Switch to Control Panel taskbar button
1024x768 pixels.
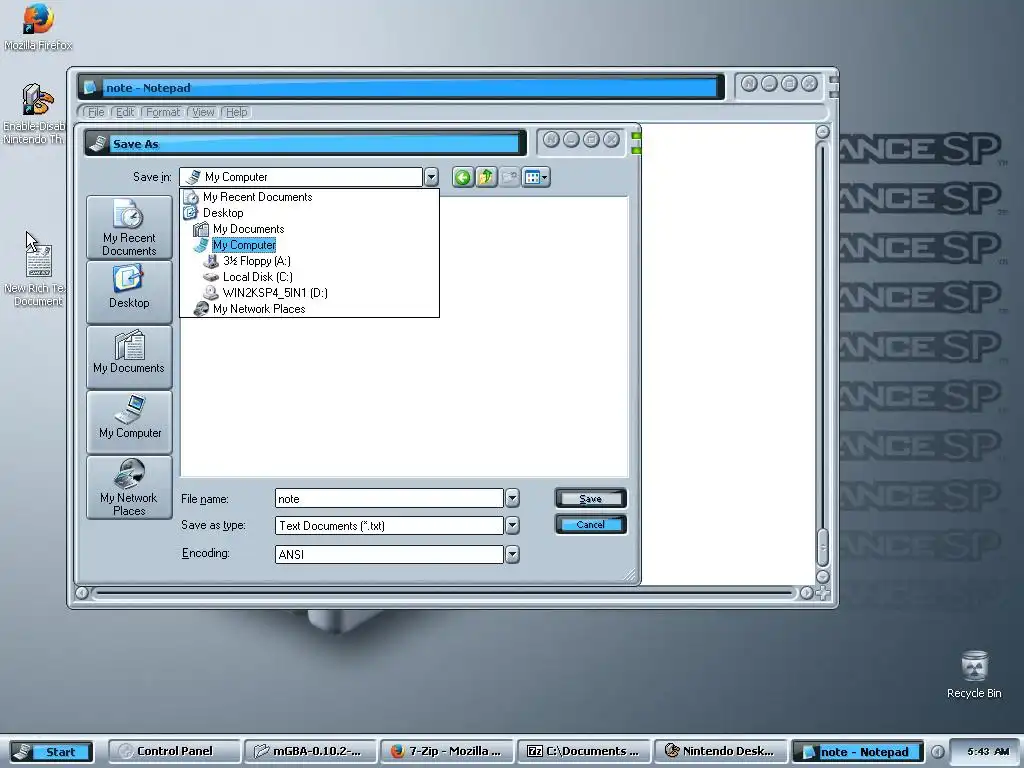[x=174, y=751]
